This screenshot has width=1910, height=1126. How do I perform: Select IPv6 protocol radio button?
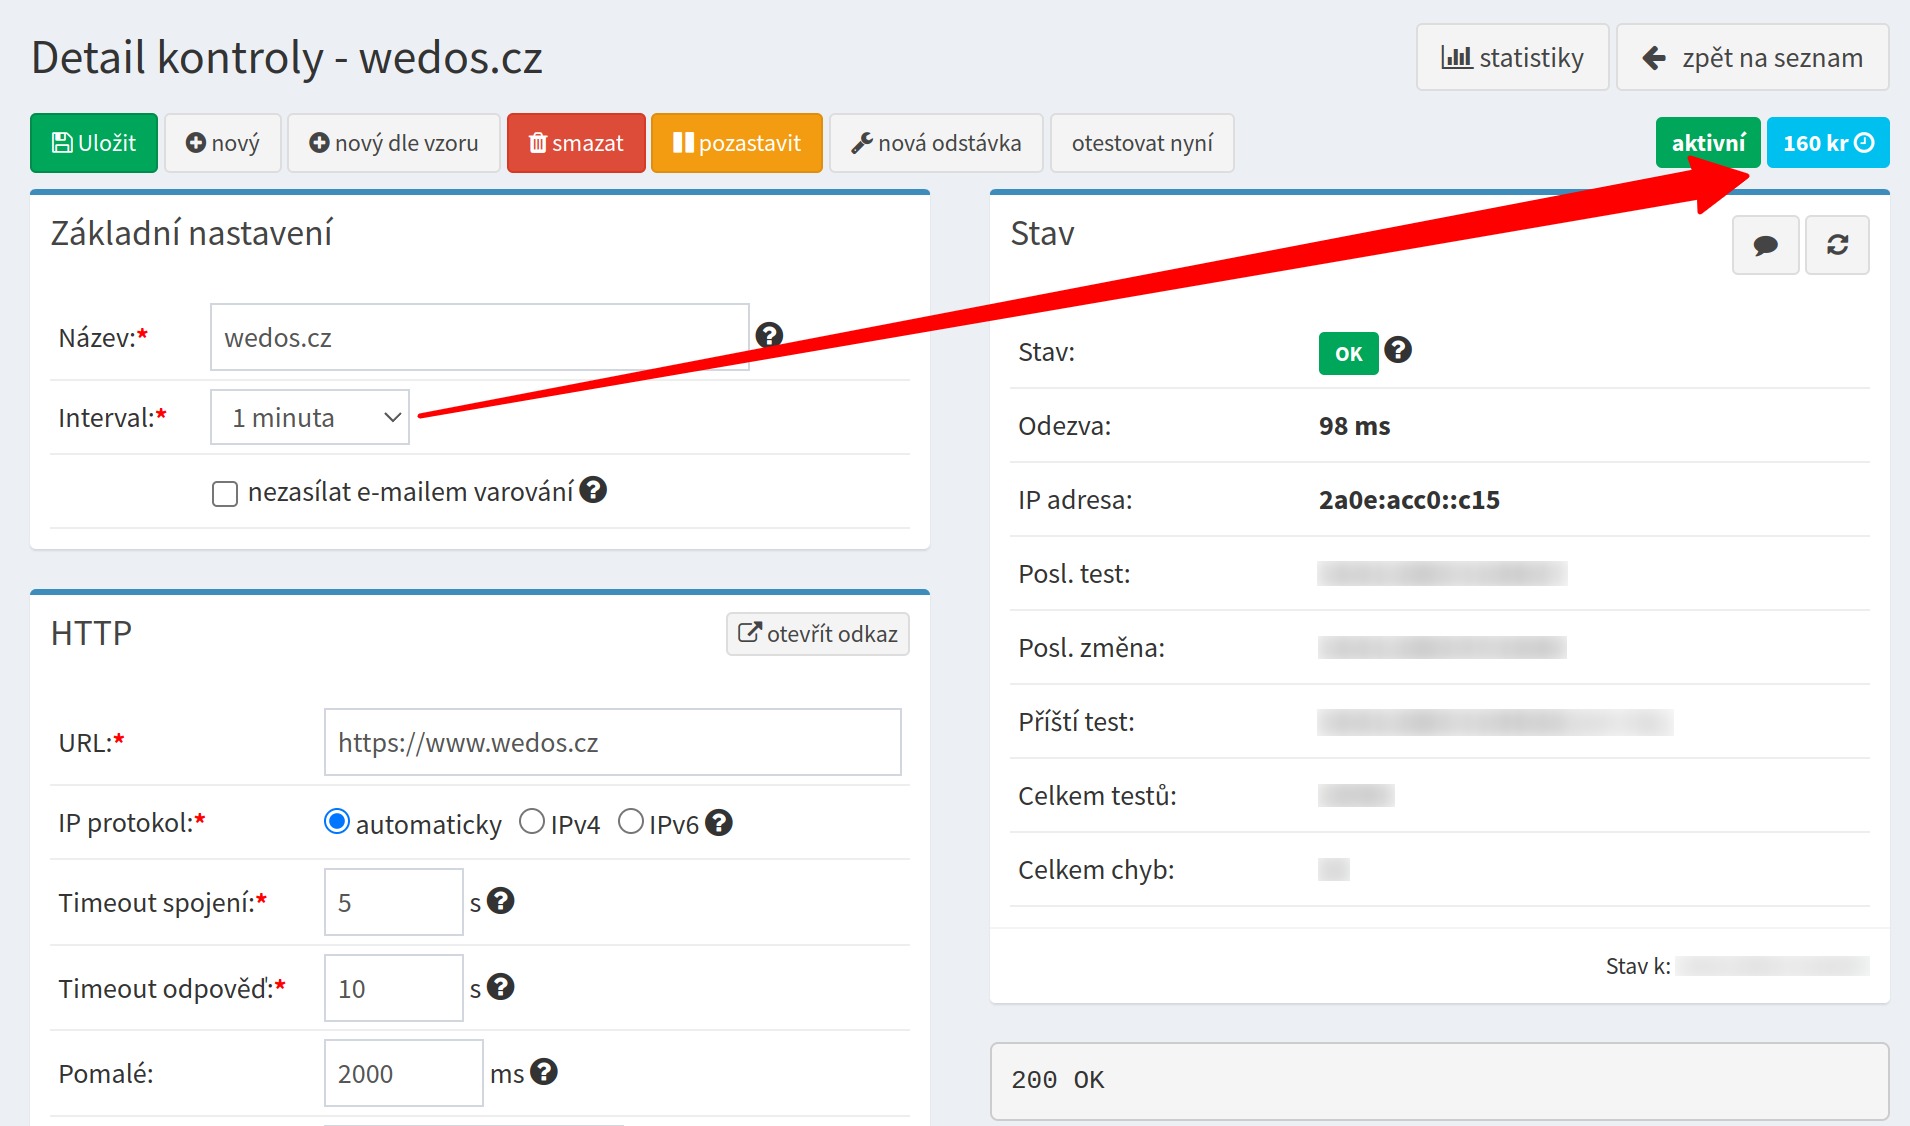tap(631, 822)
